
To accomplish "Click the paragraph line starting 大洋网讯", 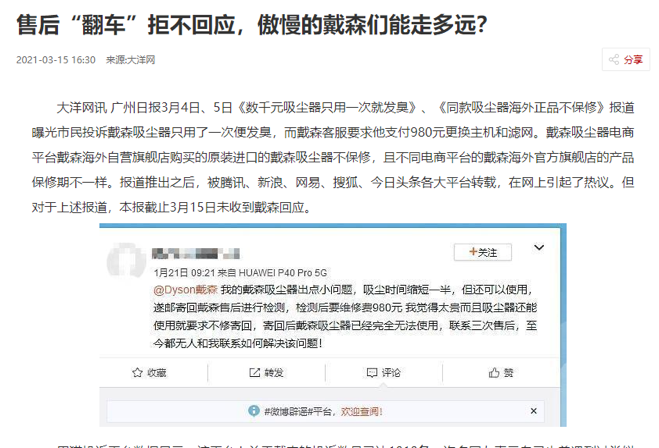I will click(345, 108).
